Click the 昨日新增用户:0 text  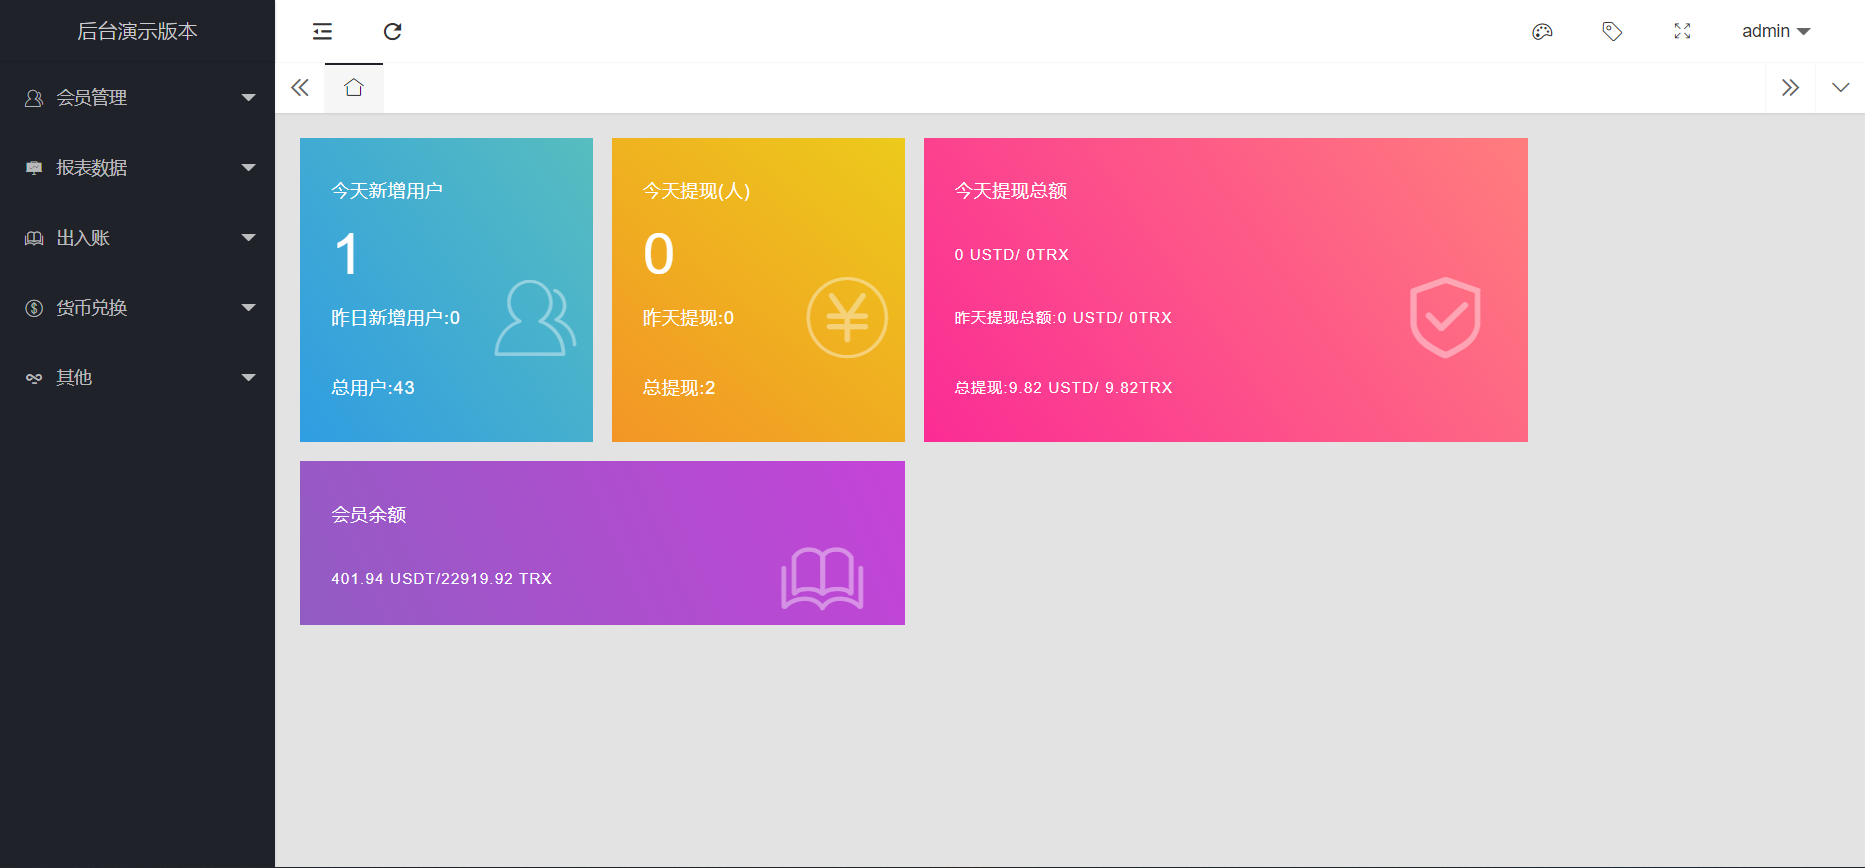(396, 318)
